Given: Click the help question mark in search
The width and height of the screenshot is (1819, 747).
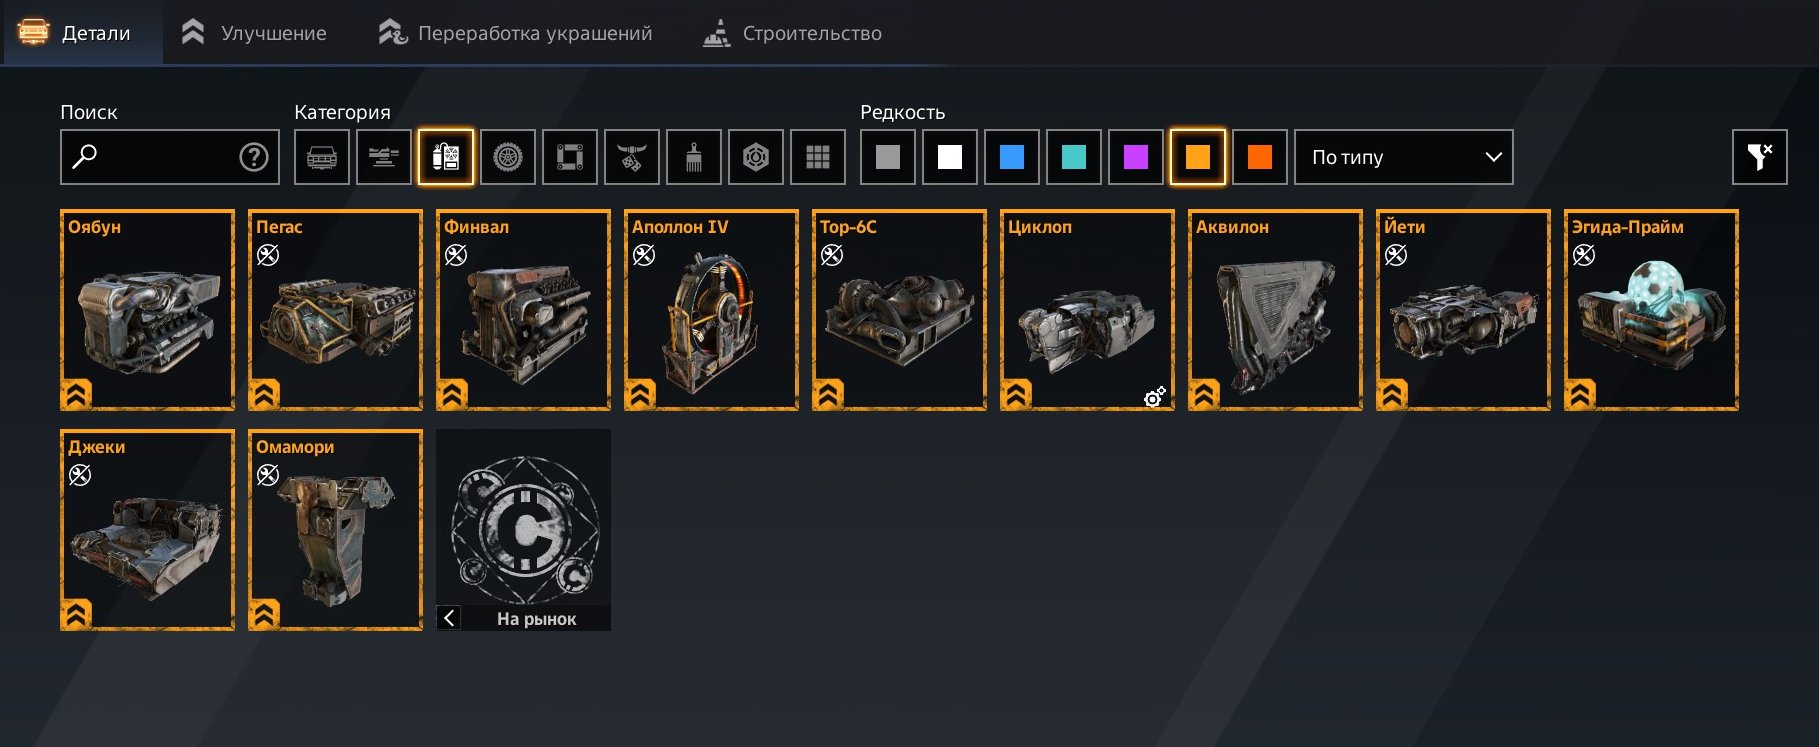Looking at the screenshot, I should point(254,157).
